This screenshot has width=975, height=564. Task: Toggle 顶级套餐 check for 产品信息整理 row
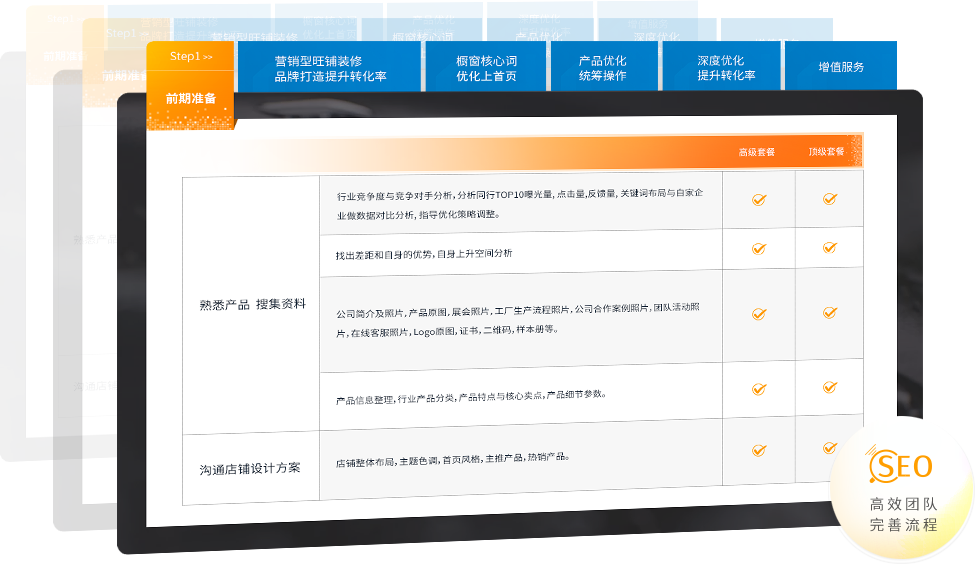pos(829,388)
